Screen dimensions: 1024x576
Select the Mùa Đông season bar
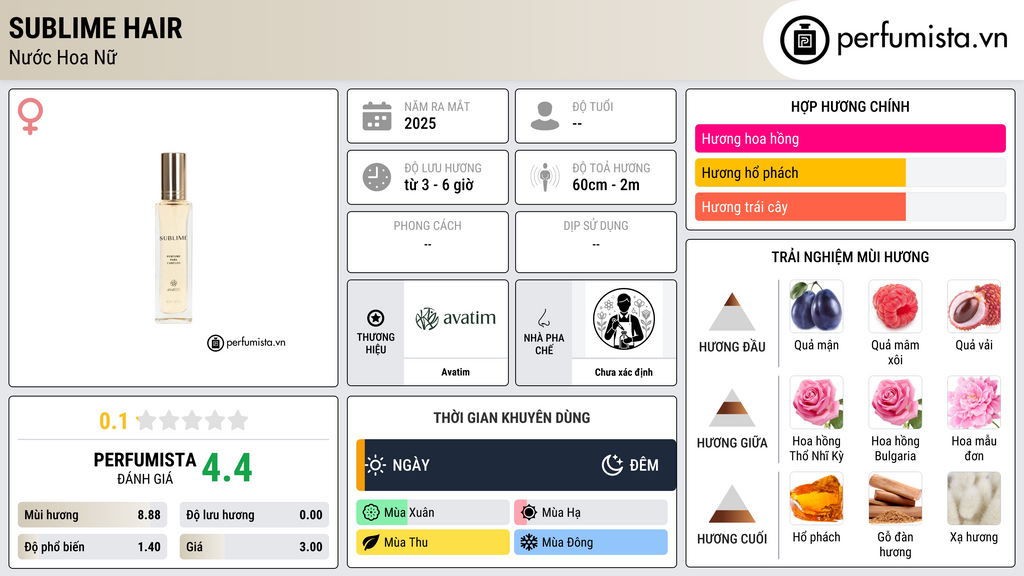click(x=590, y=542)
